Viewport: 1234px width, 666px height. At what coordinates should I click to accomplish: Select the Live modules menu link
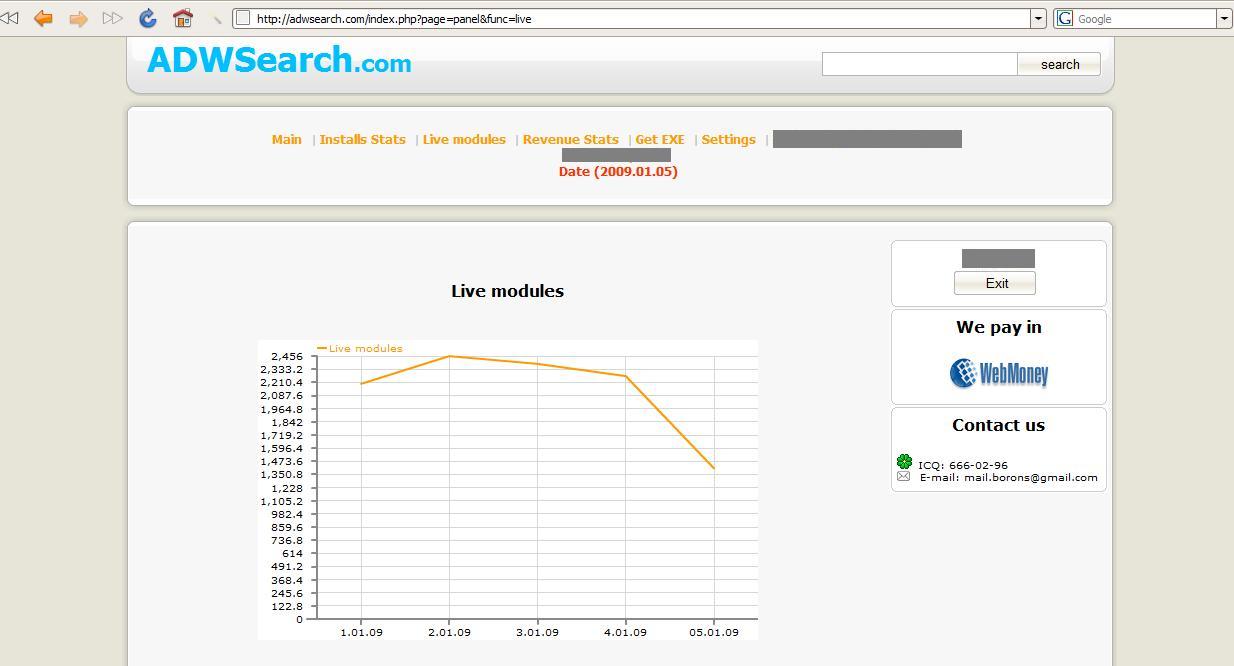coord(464,139)
